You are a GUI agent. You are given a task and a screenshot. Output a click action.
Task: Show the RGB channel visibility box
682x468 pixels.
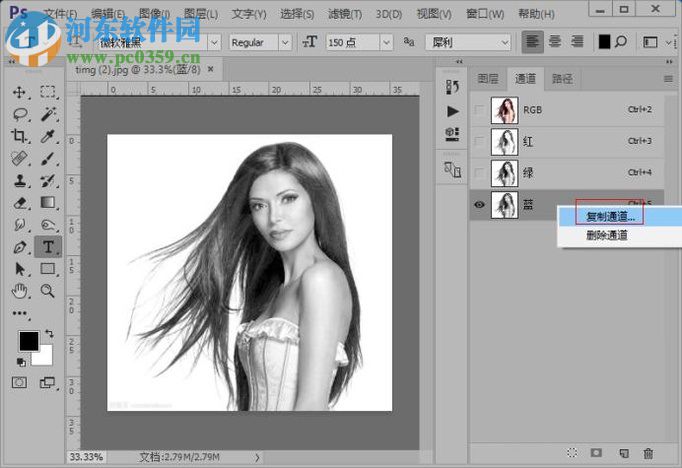[x=479, y=109]
